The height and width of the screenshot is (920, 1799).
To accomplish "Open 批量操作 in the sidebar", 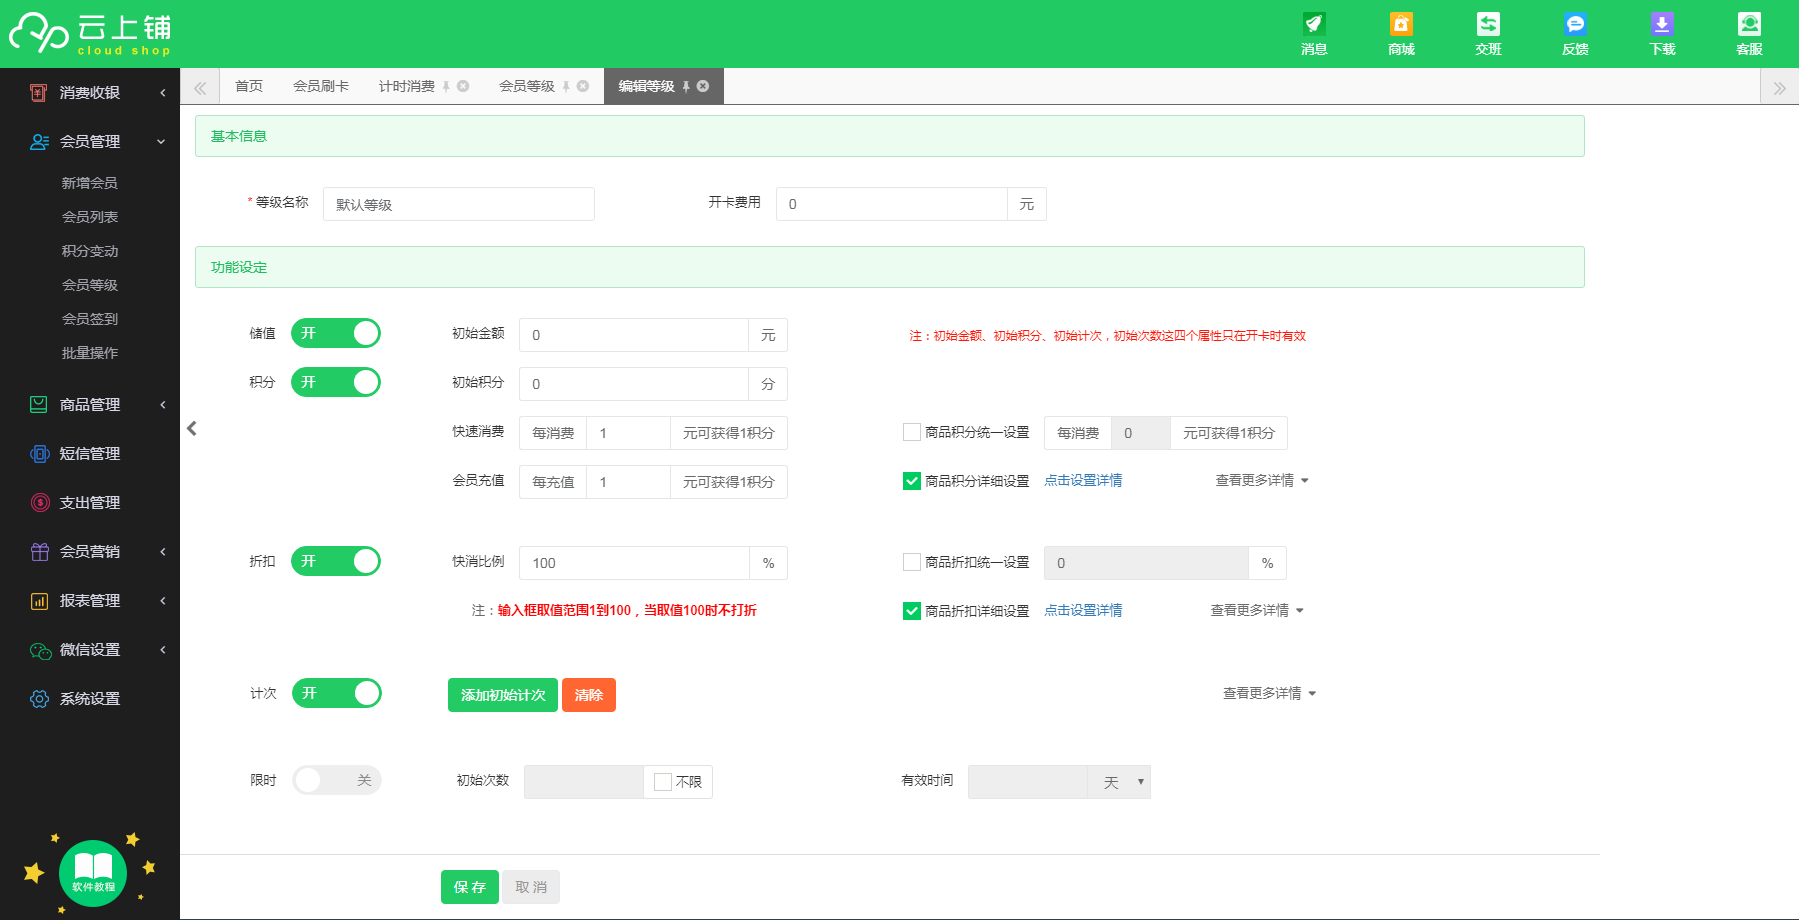I will [90, 353].
